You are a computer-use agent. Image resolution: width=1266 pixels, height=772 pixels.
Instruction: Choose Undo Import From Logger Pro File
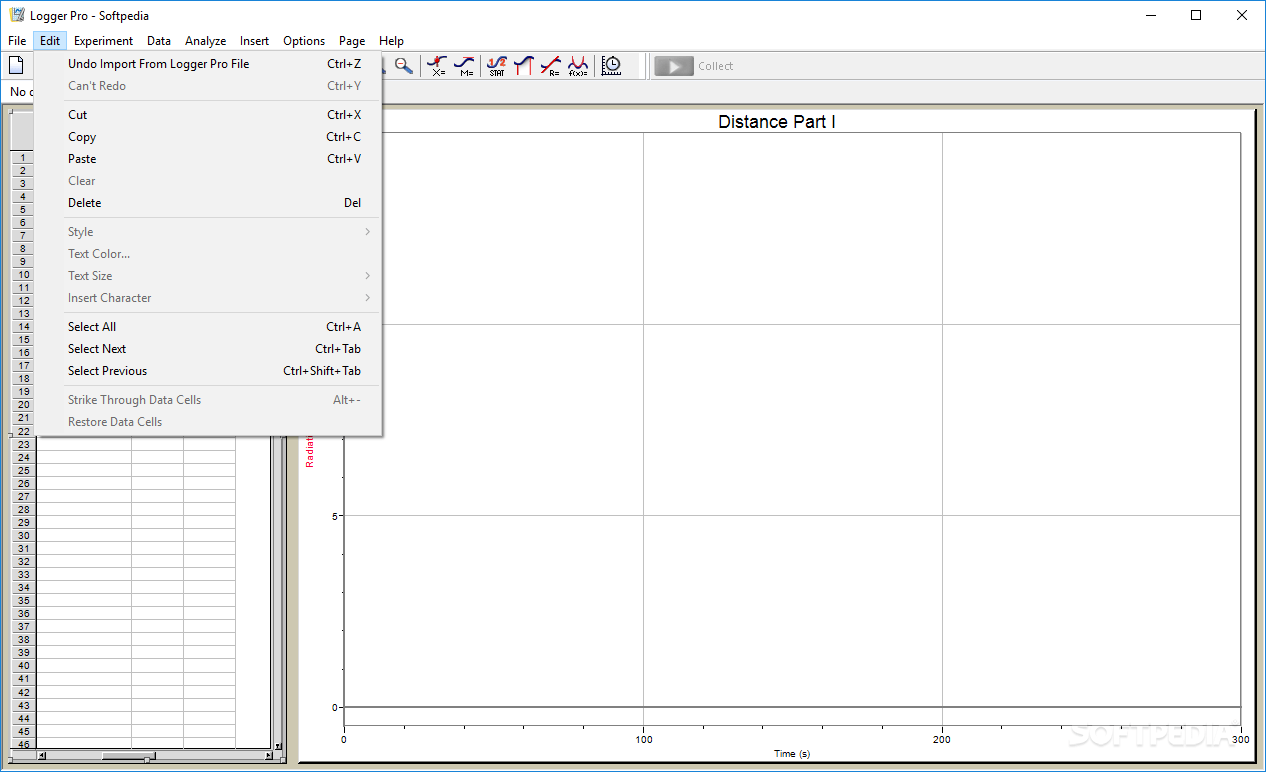point(208,64)
